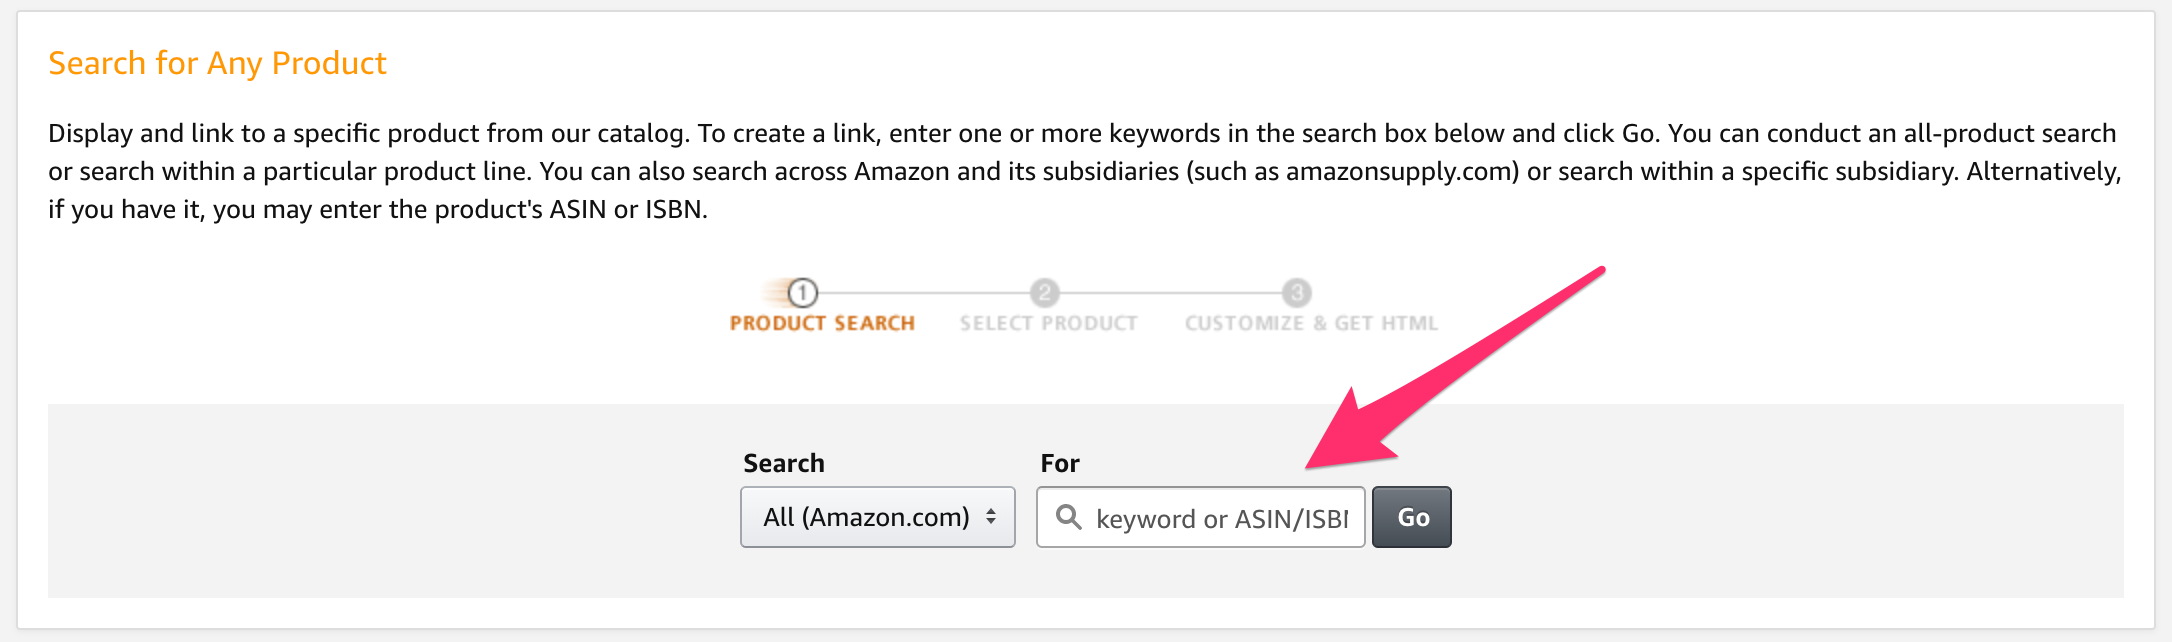Screen dimensions: 2172x642
Task: Click progress line between steps 2 and 3
Action: tap(1171, 293)
